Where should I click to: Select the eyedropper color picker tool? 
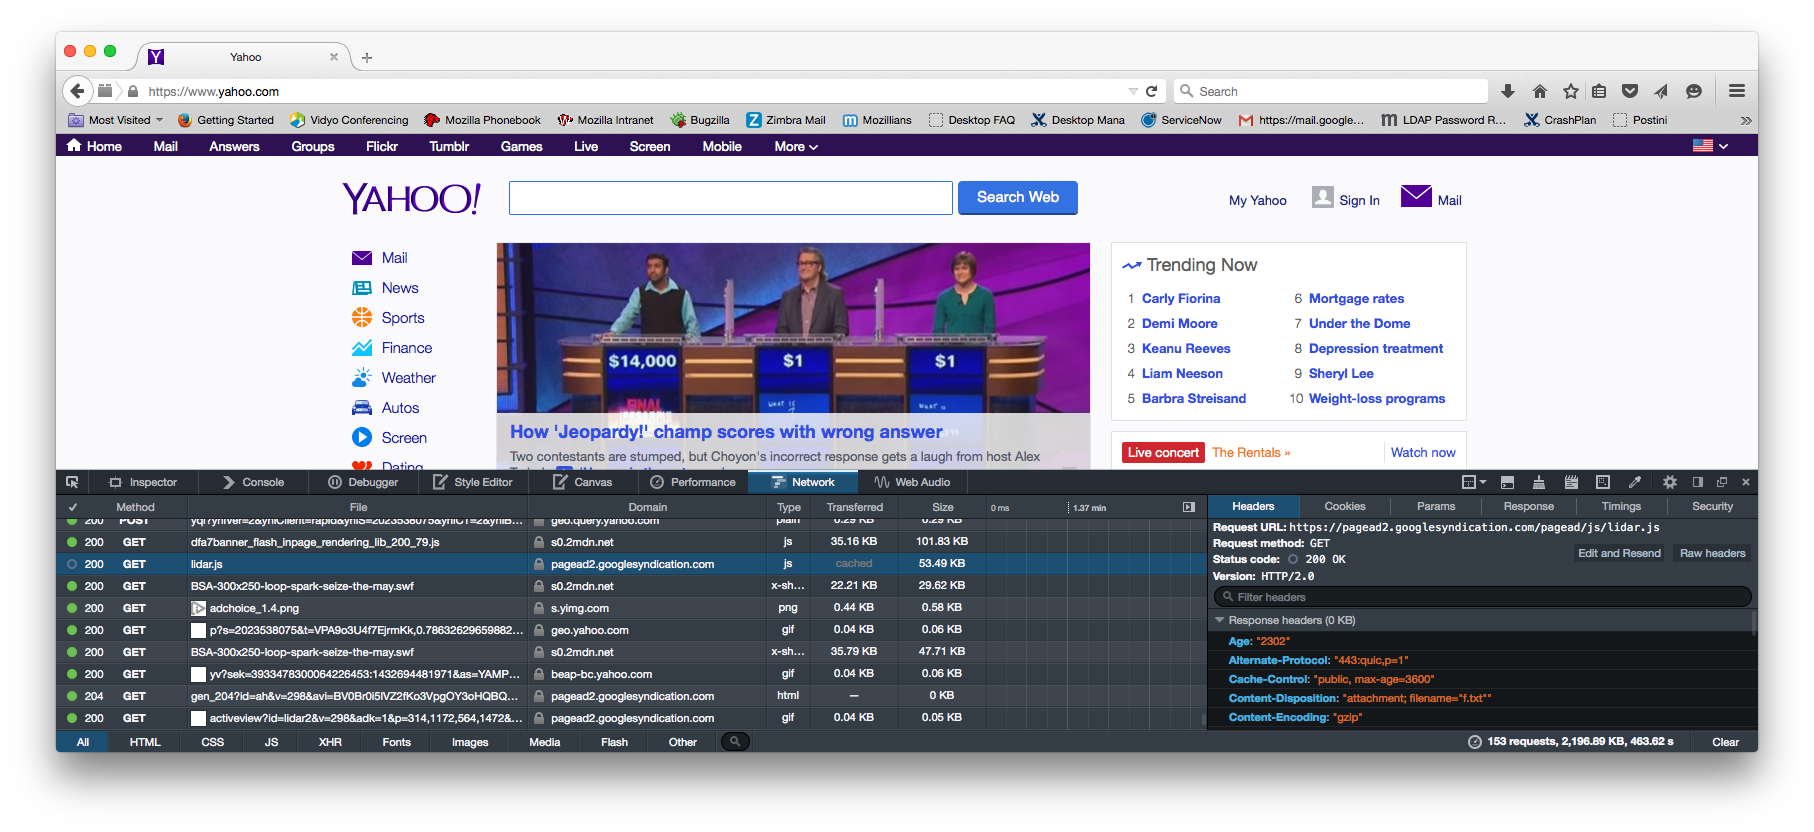(x=1635, y=482)
